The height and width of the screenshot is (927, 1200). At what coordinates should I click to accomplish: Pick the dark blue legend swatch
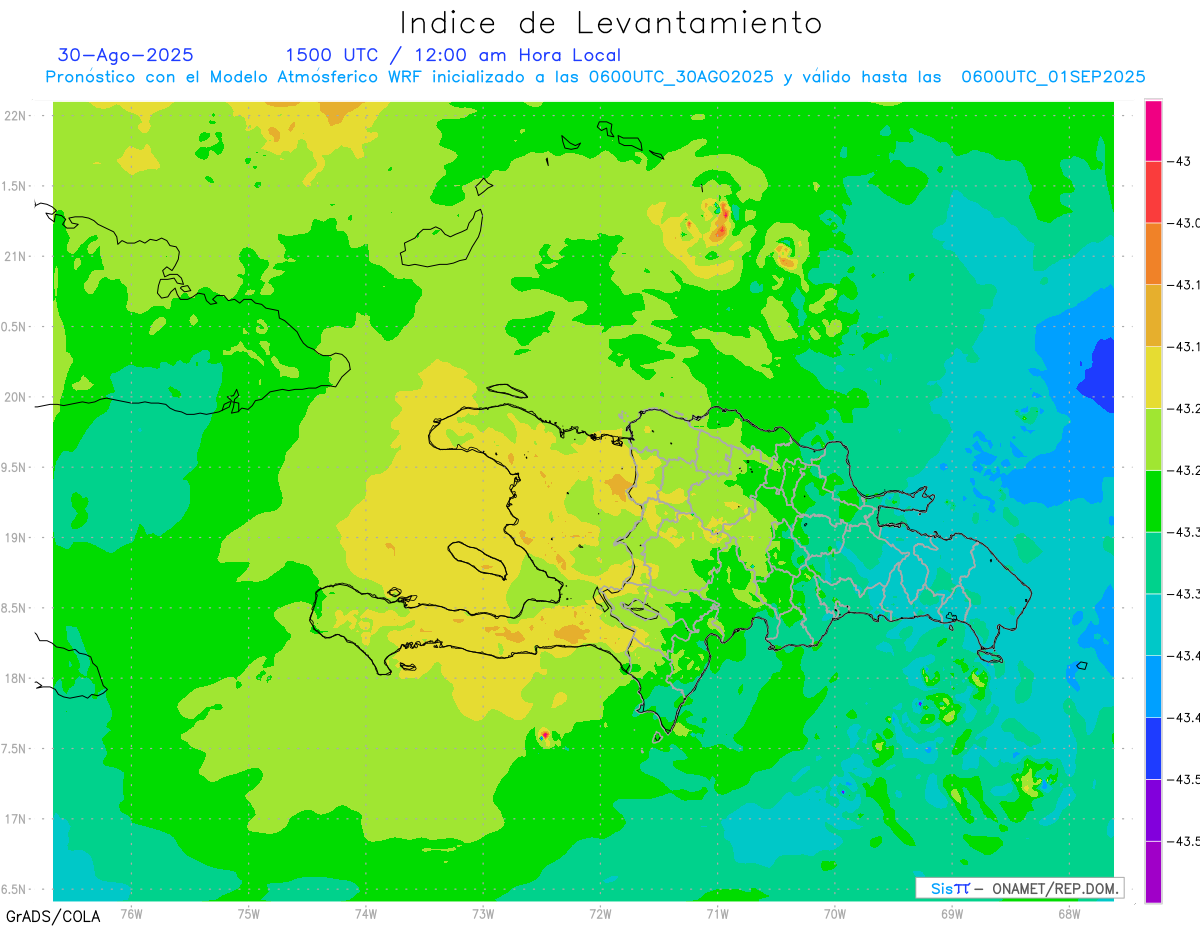pyautogui.click(x=1153, y=748)
